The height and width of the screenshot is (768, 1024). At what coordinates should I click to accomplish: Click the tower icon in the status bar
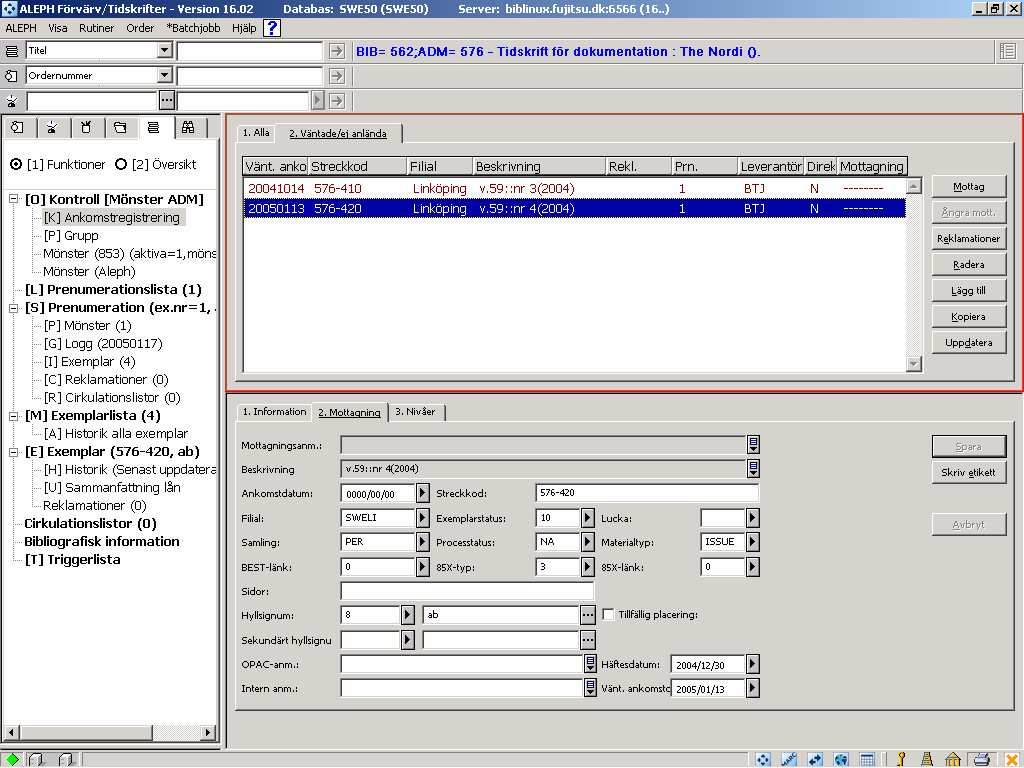coord(926,760)
